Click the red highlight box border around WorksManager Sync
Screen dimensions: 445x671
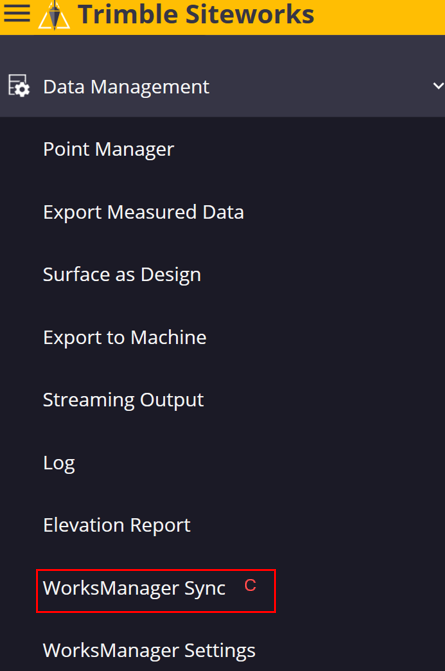(156, 570)
